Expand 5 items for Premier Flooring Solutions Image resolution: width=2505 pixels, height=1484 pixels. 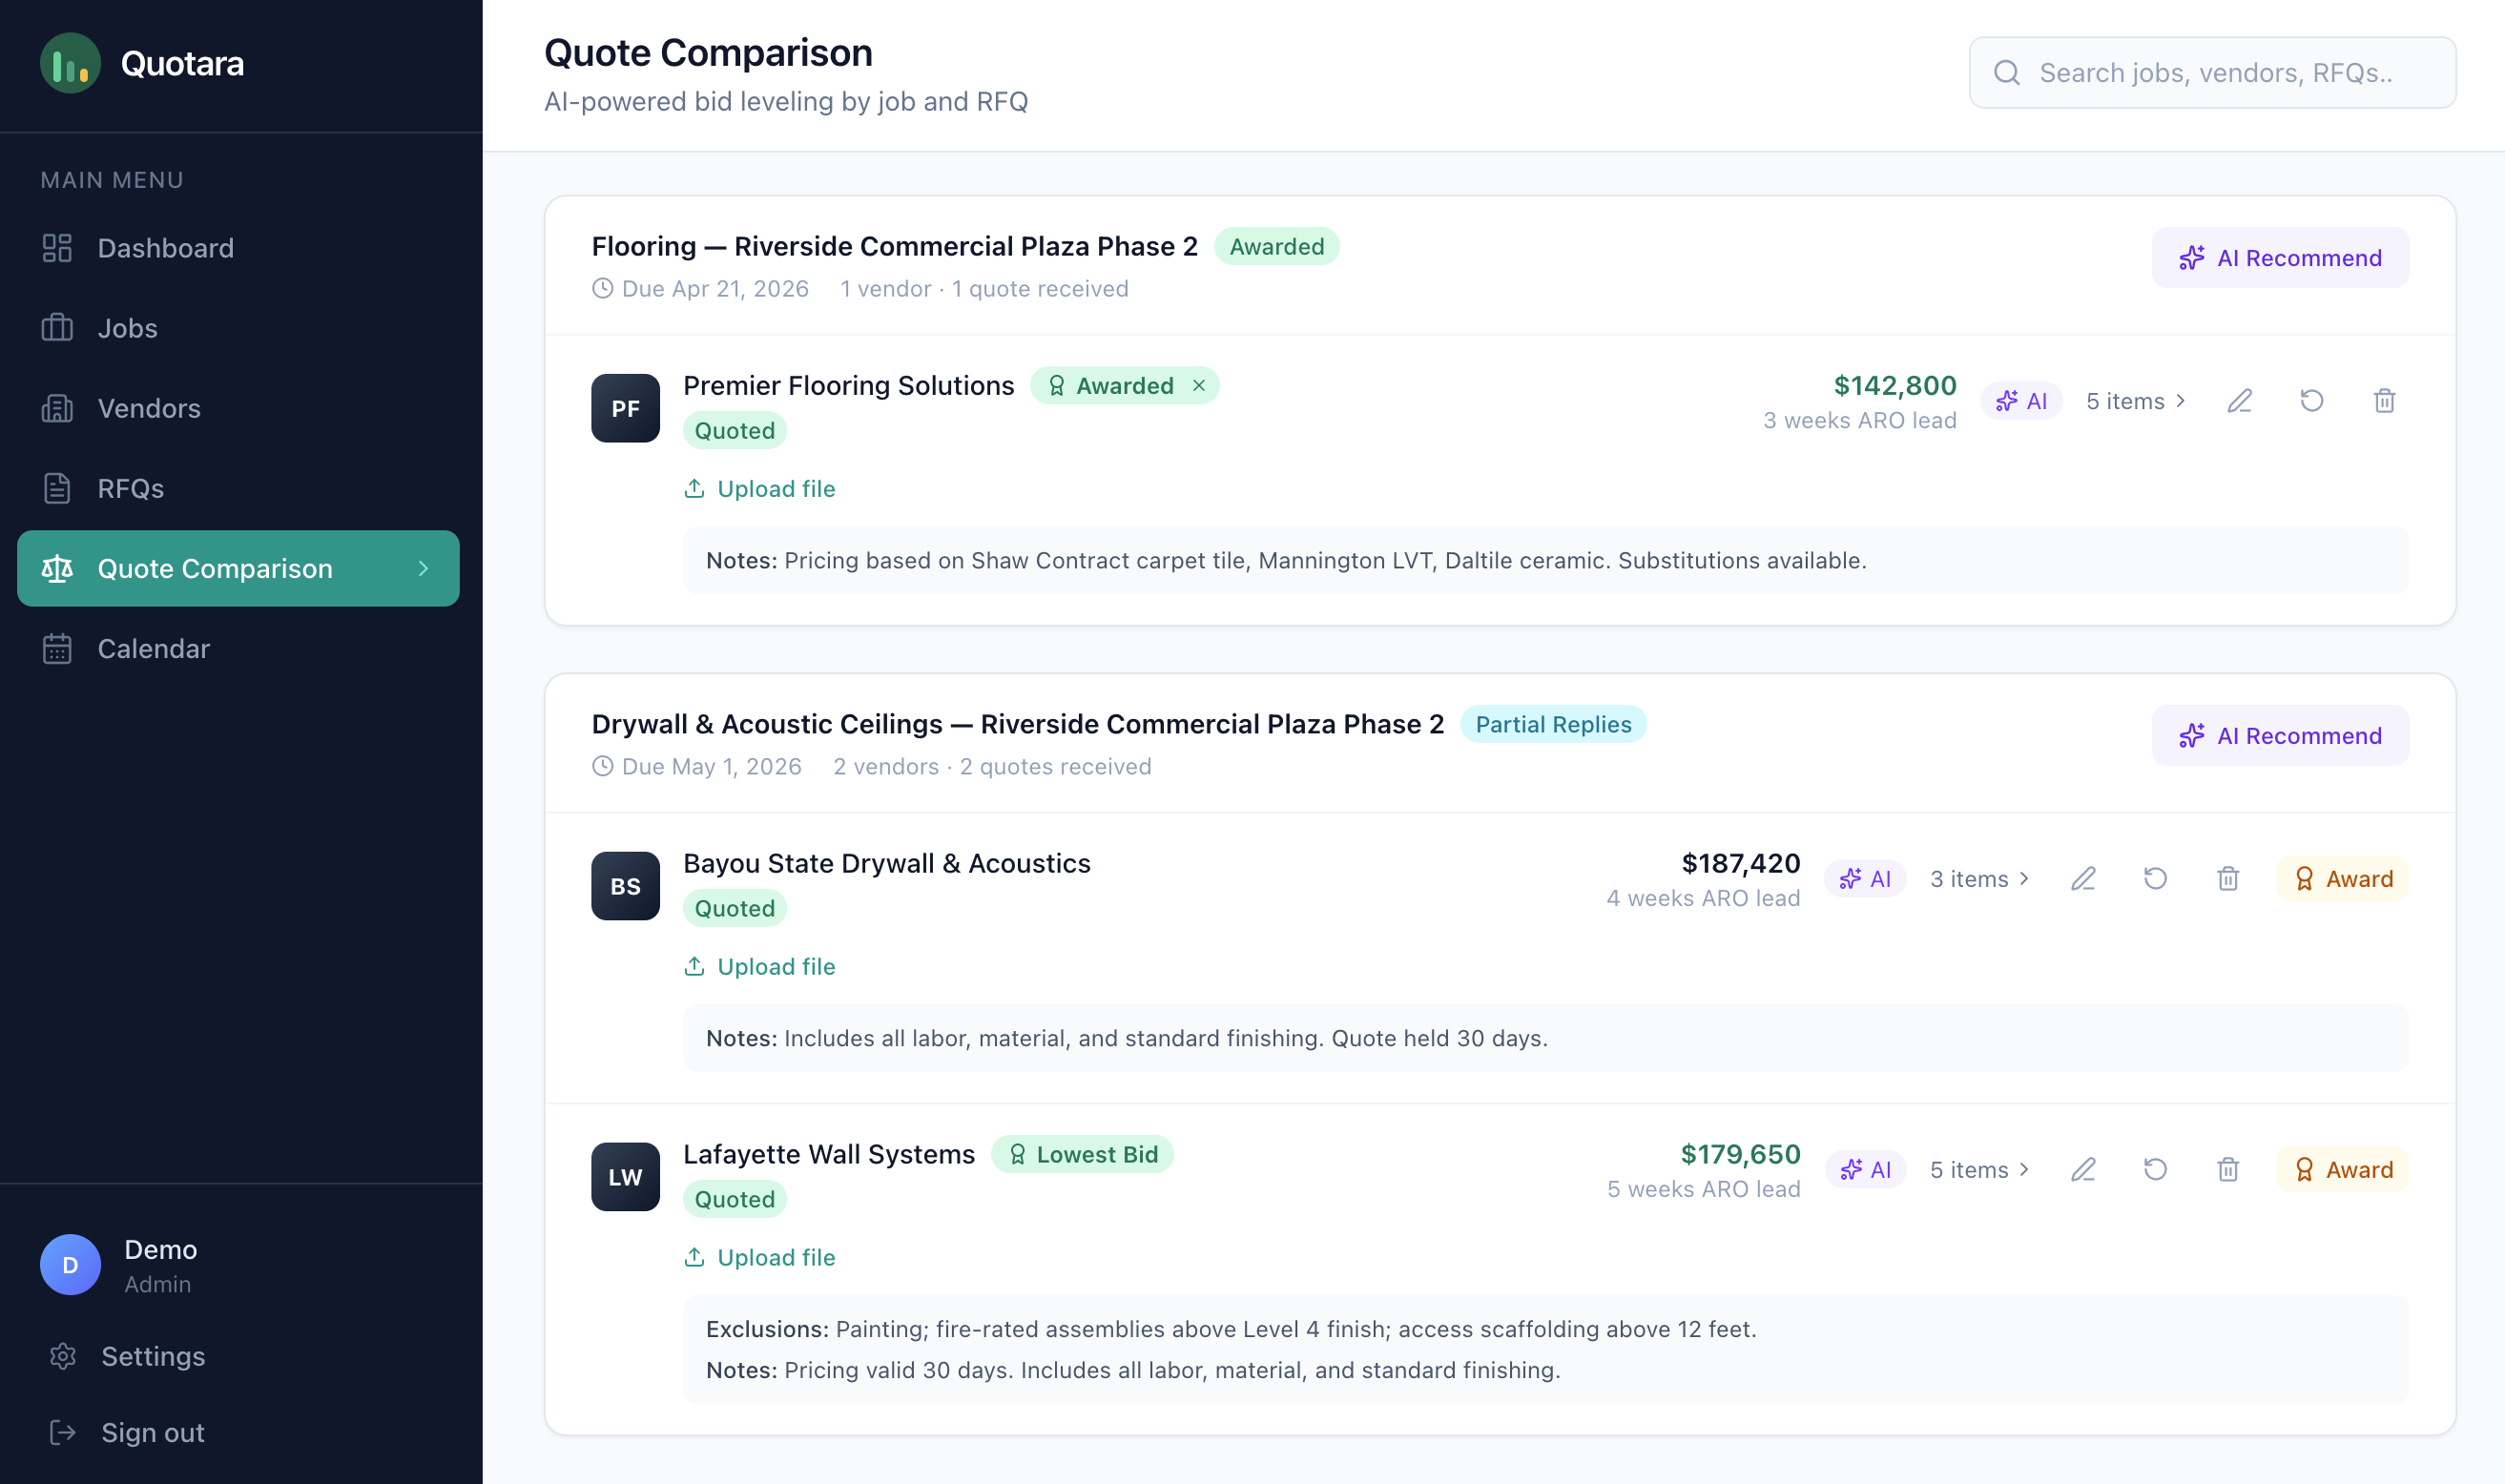pos(2136,401)
